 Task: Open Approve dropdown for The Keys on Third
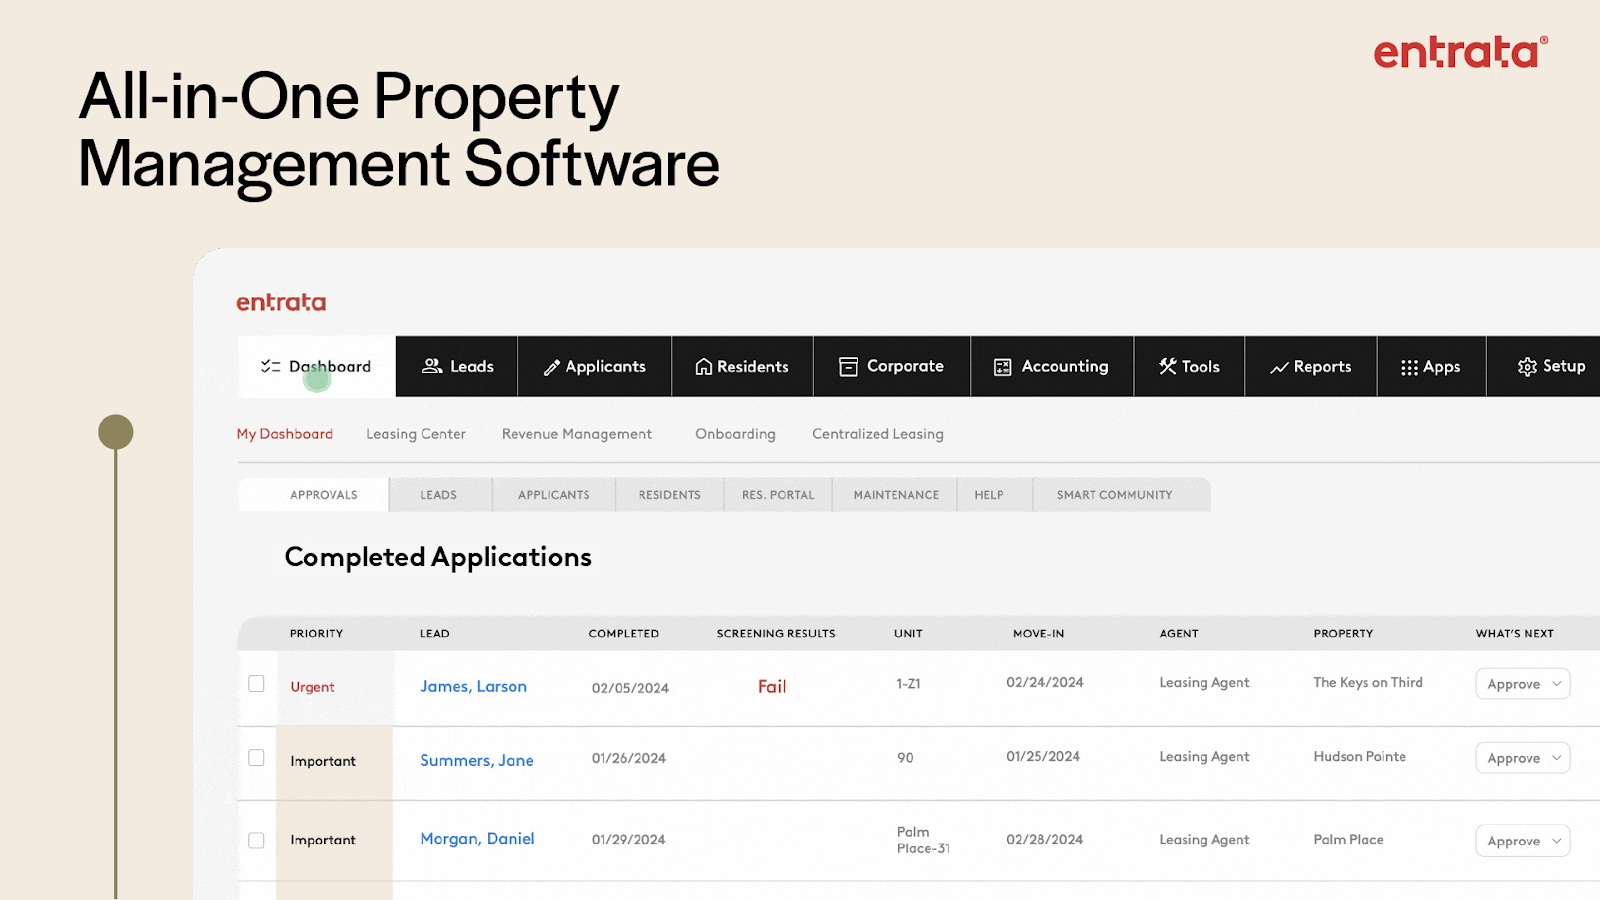(1523, 684)
